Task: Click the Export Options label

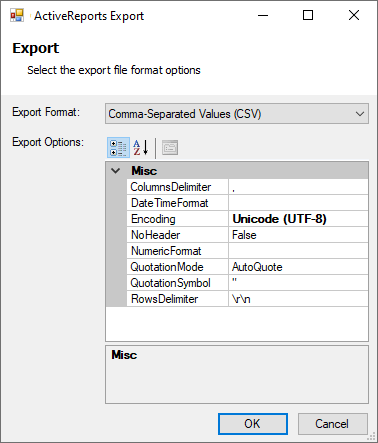Action: 48,142
